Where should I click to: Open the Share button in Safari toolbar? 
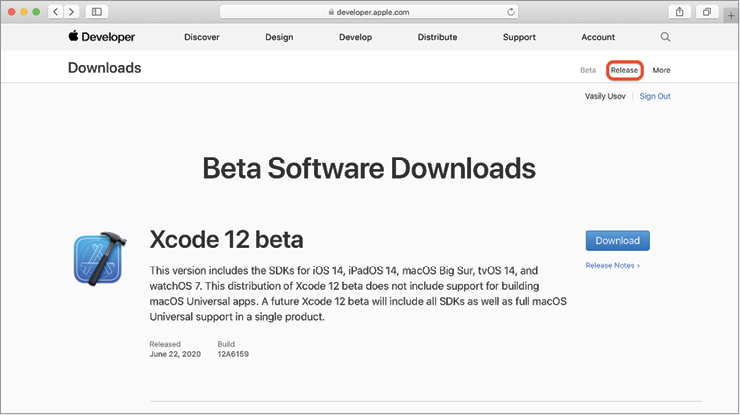[x=679, y=11]
